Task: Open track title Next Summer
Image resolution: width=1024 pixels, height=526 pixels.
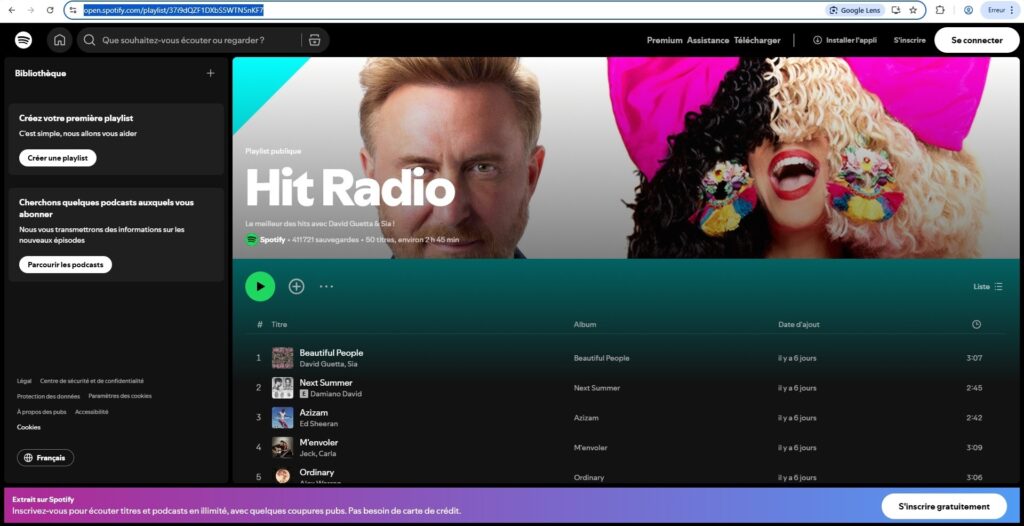Action: coord(326,383)
